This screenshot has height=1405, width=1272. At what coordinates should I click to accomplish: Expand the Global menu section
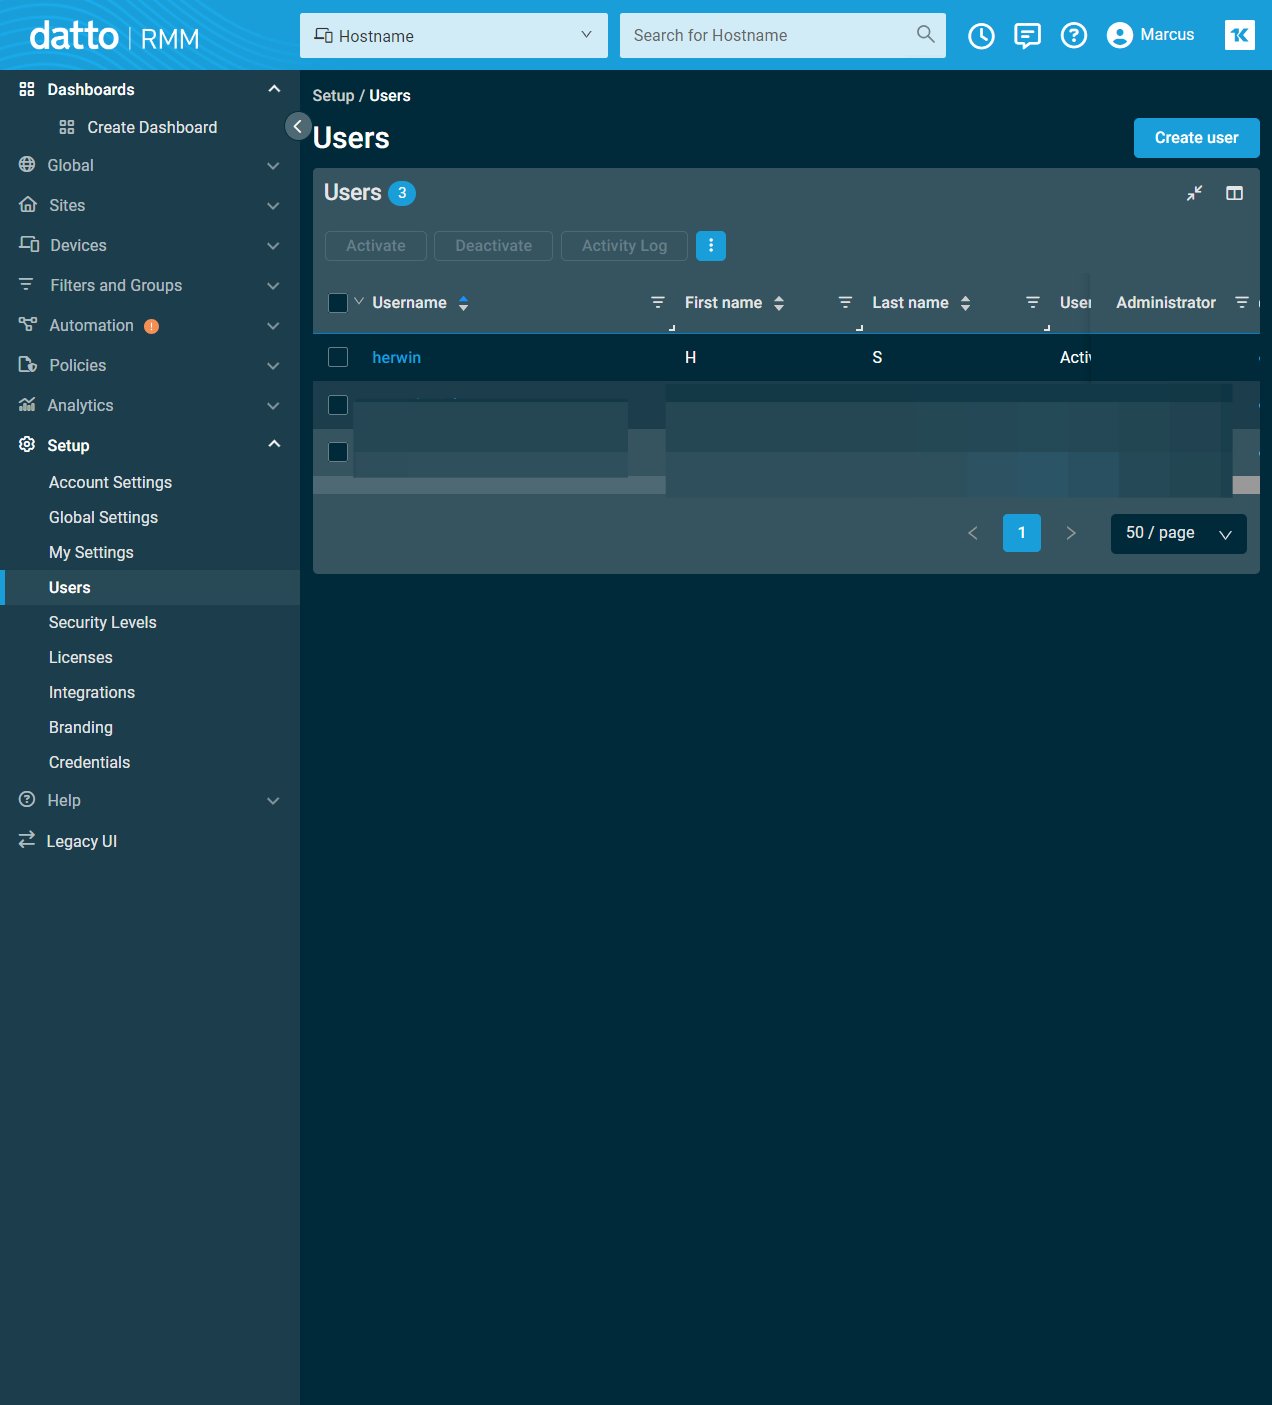point(273,166)
